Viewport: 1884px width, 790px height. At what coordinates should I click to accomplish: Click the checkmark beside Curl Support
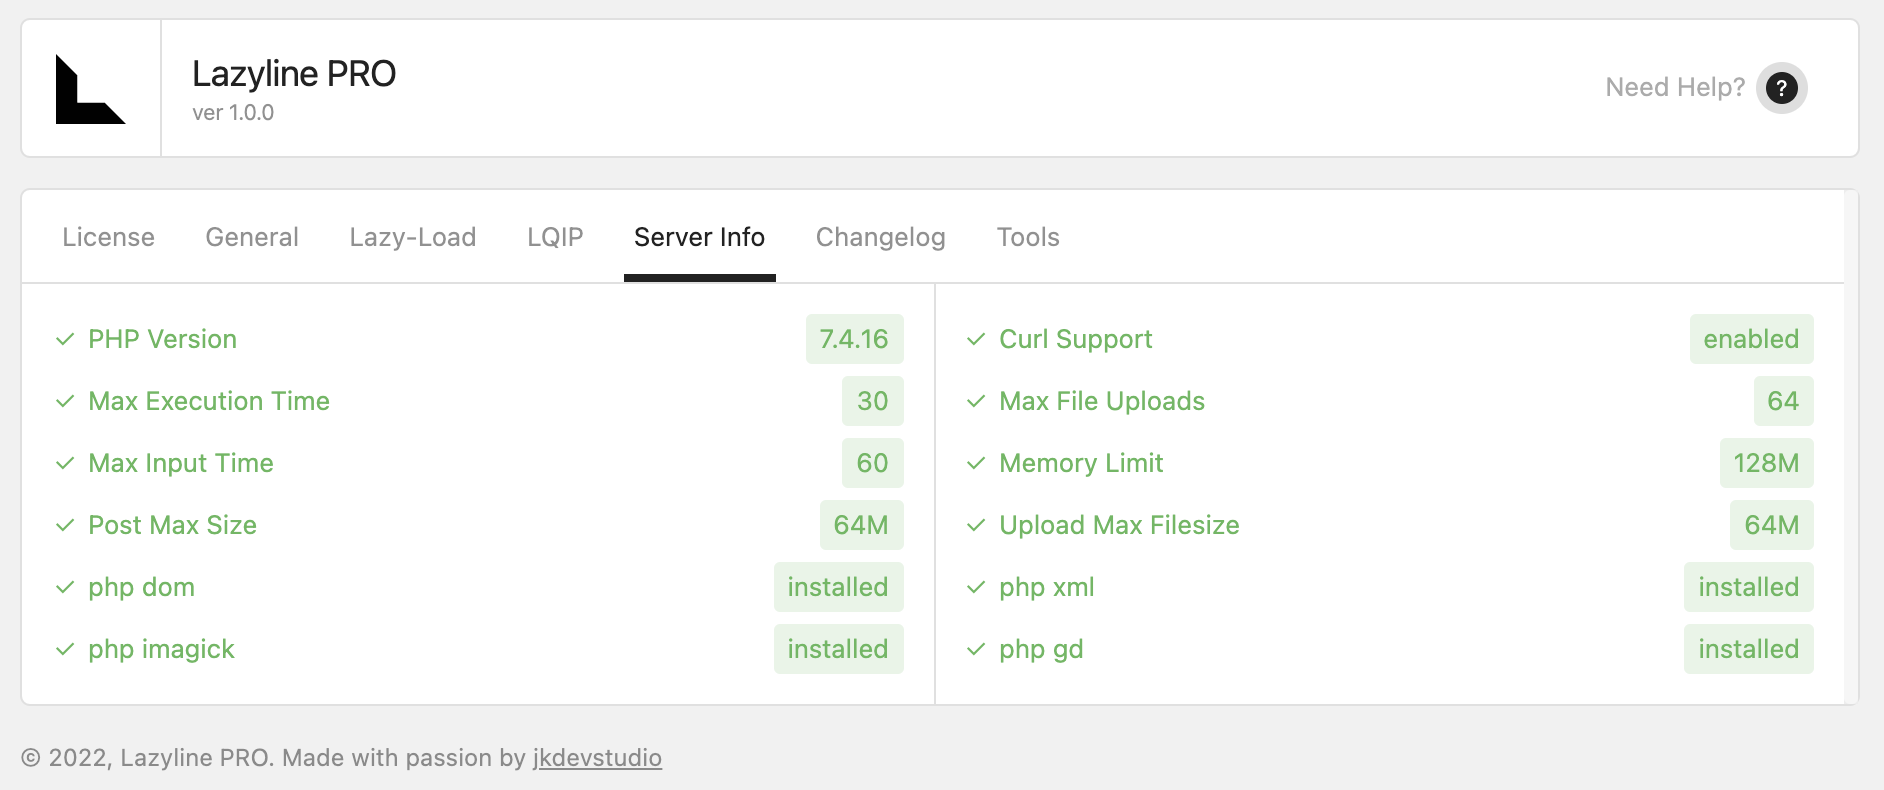[975, 339]
